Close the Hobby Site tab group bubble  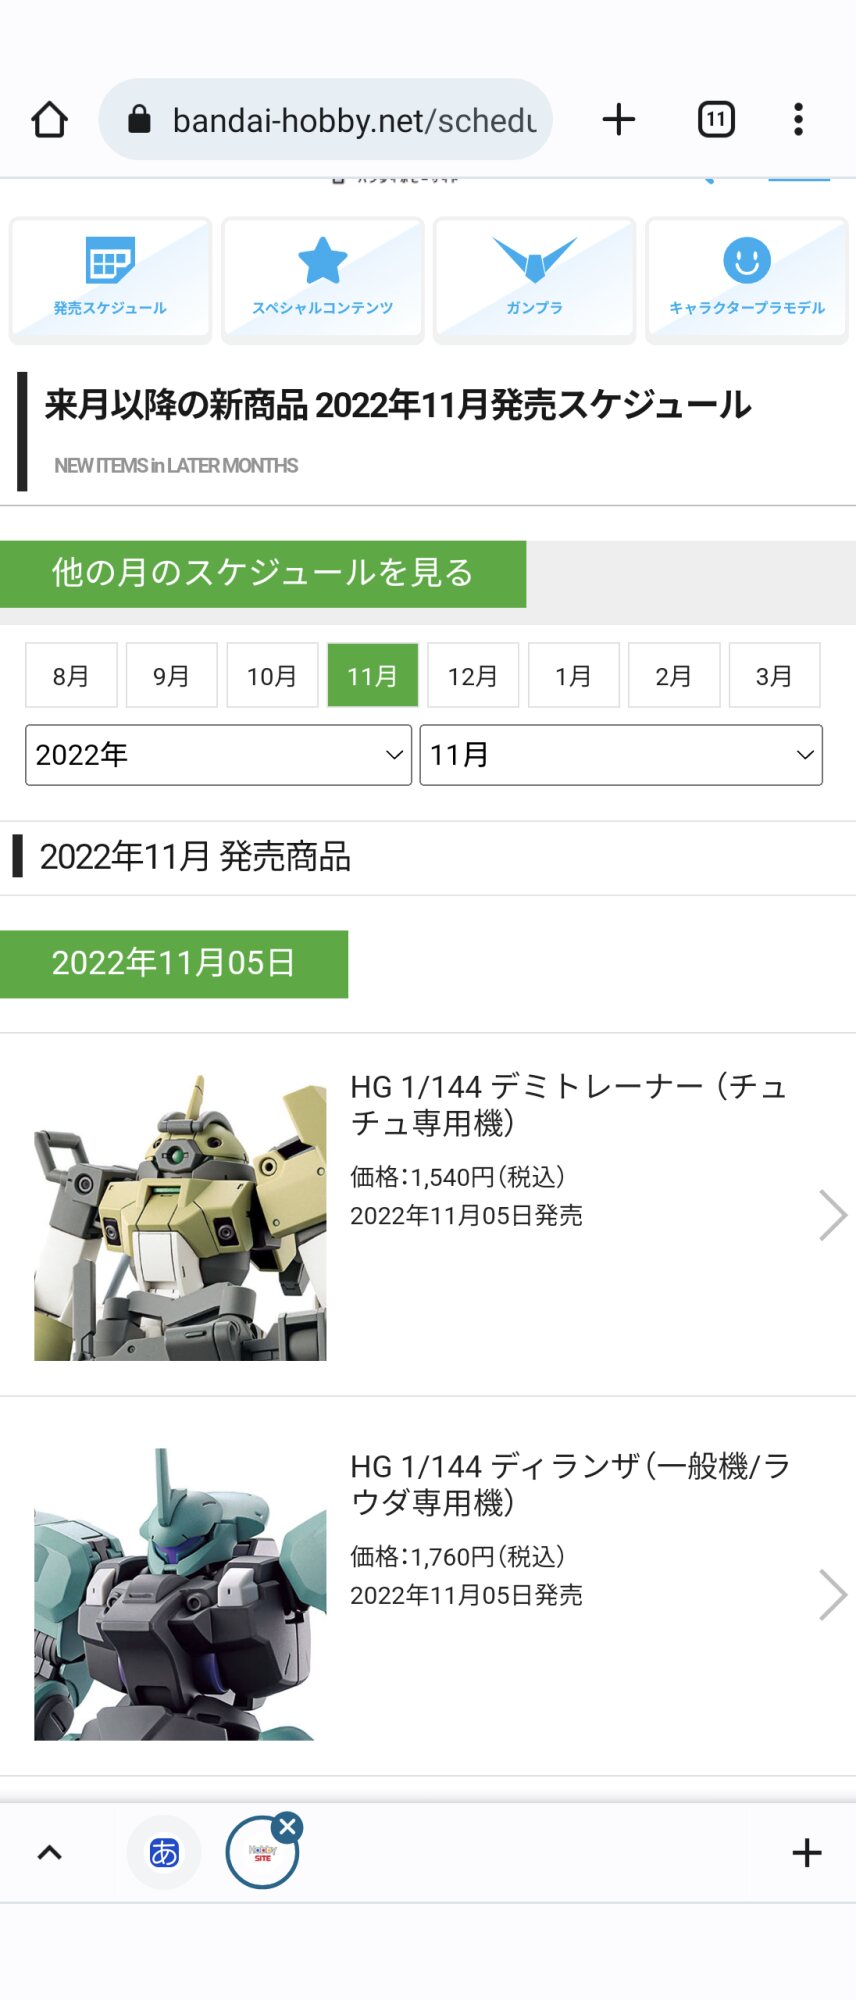click(x=288, y=1827)
